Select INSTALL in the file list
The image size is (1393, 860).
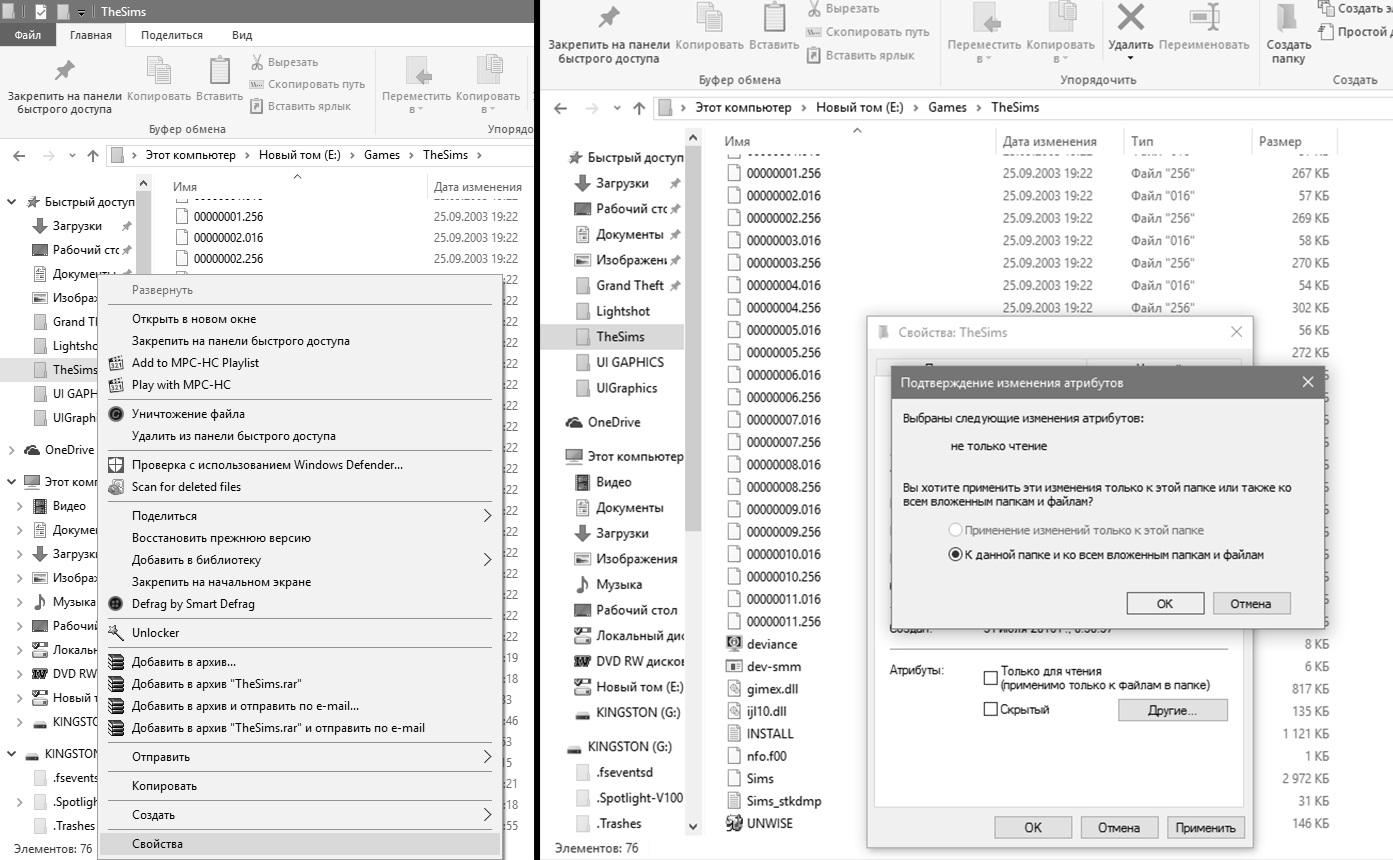pos(770,734)
